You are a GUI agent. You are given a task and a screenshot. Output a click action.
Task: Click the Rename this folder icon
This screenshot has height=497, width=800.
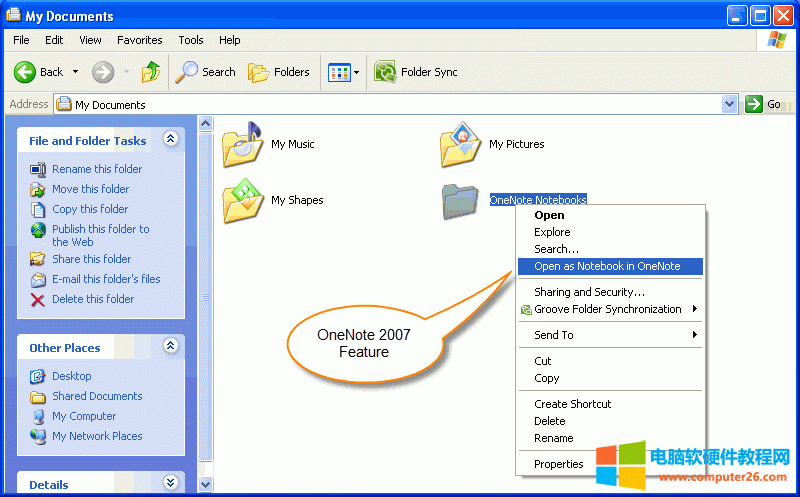click(x=38, y=169)
